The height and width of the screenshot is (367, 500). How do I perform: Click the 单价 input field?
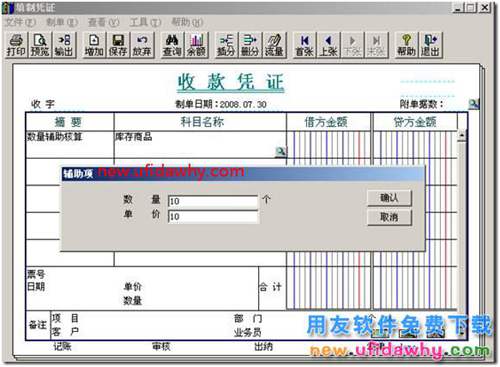click(213, 217)
